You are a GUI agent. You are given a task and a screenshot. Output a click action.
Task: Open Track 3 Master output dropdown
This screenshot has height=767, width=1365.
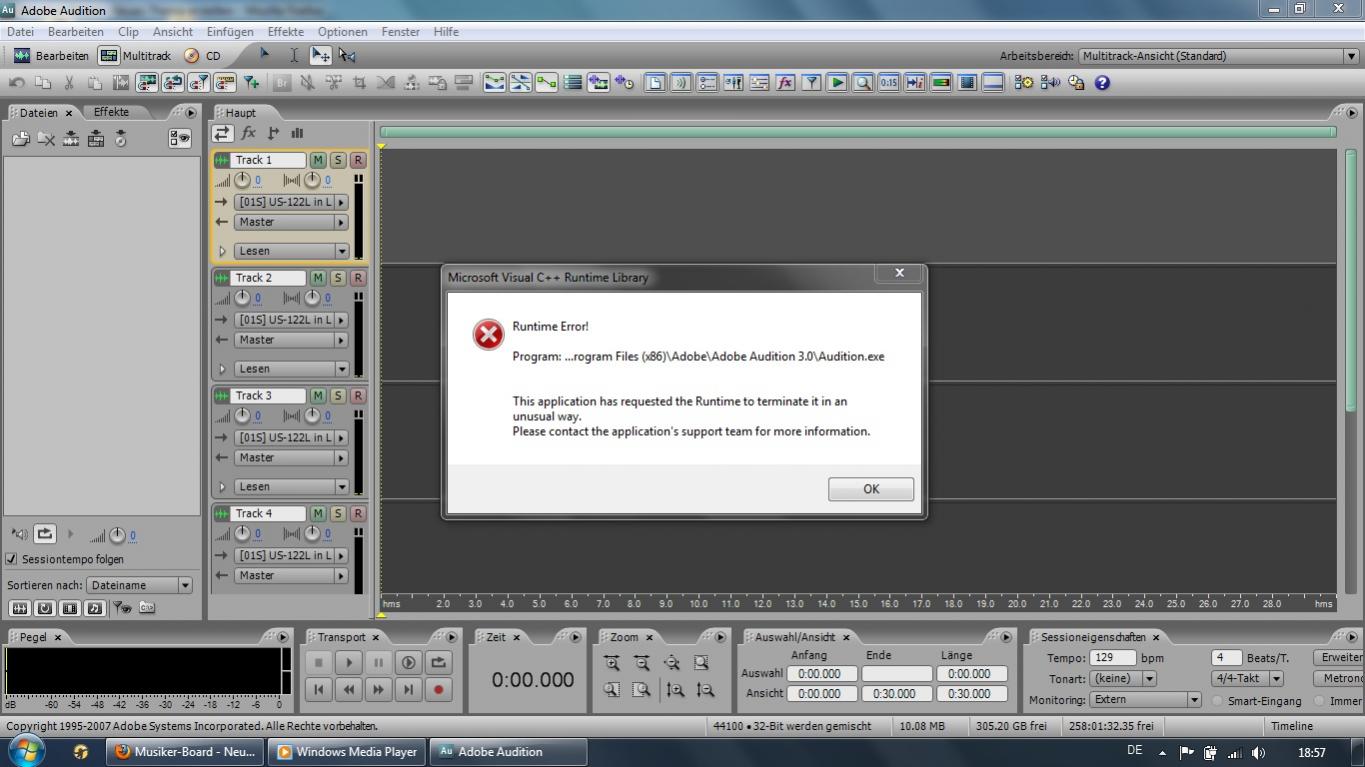coord(291,458)
